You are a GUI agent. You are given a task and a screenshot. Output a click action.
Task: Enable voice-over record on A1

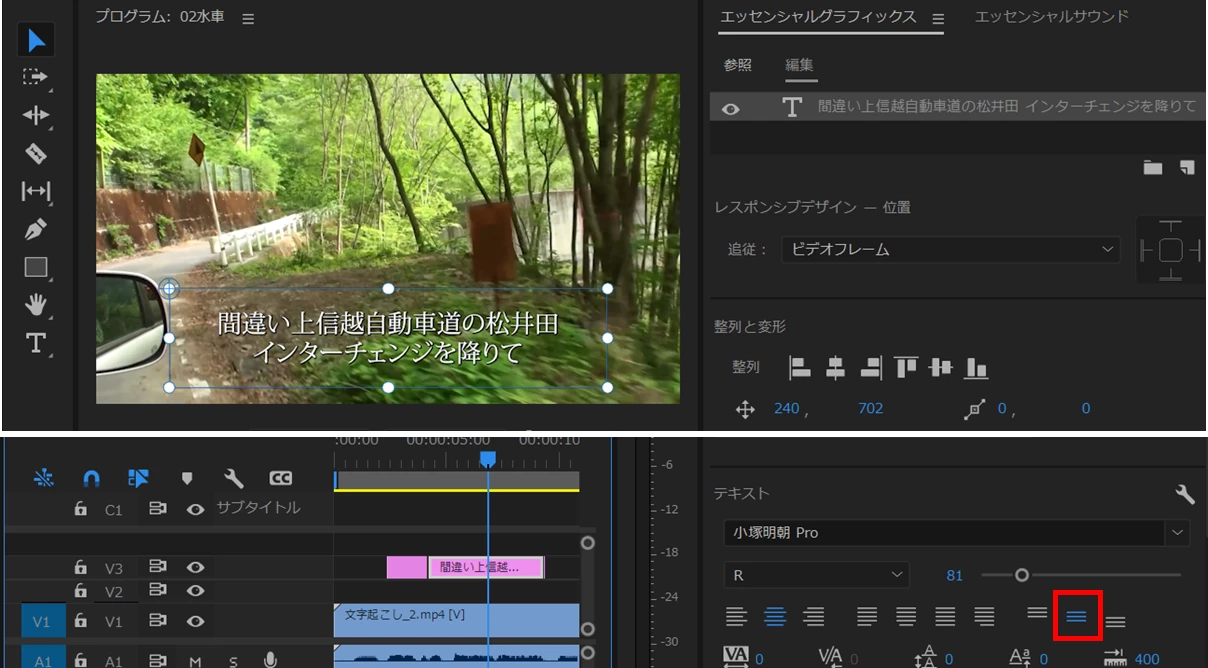[x=270, y=659]
